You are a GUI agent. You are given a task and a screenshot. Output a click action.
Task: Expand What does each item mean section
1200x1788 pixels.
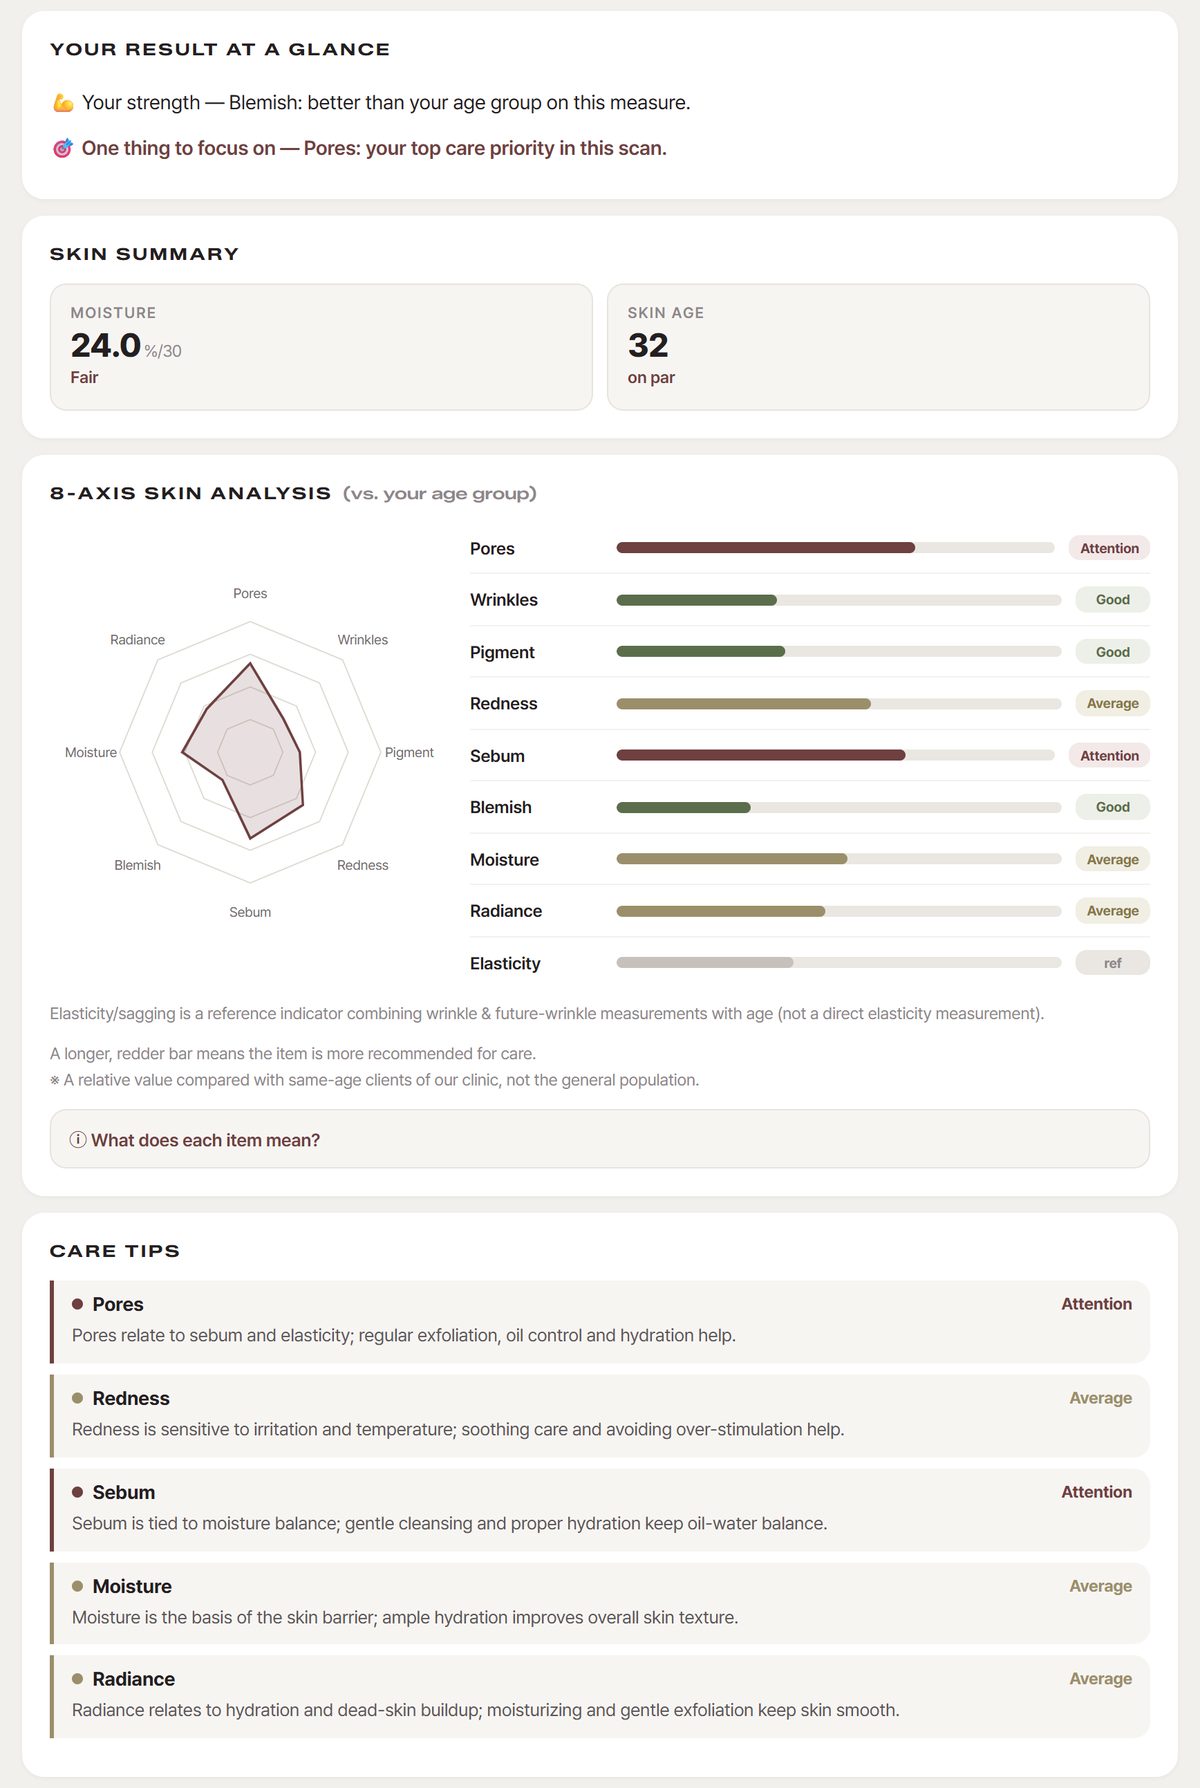click(x=600, y=1139)
